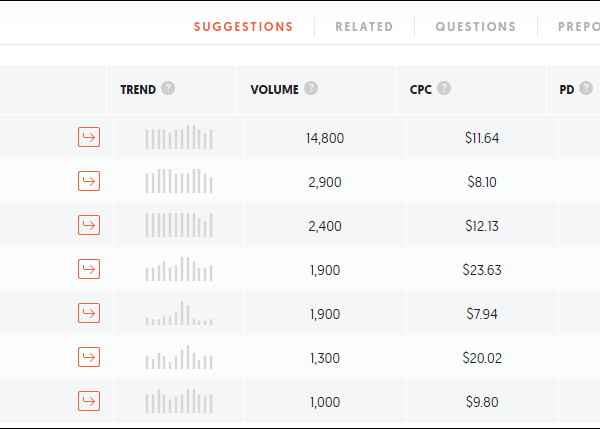Click the trend chart in the 14,800 row
The height and width of the screenshot is (429, 600).
tap(179, 138)
